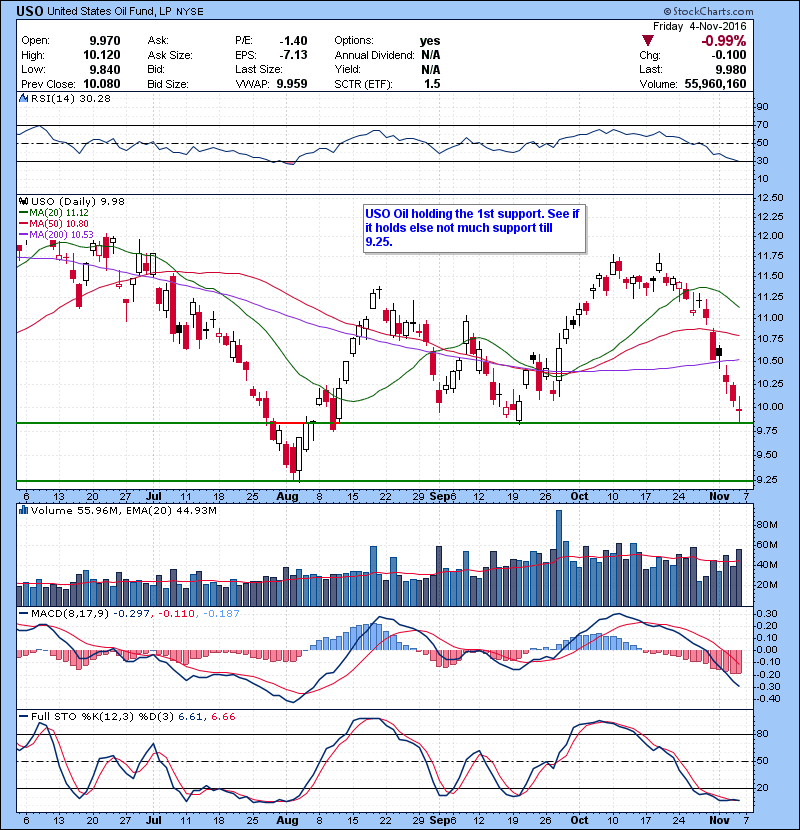800x830 pixels.
Task: Click the lower green support line at 9.25
Action: coord(385,481)
